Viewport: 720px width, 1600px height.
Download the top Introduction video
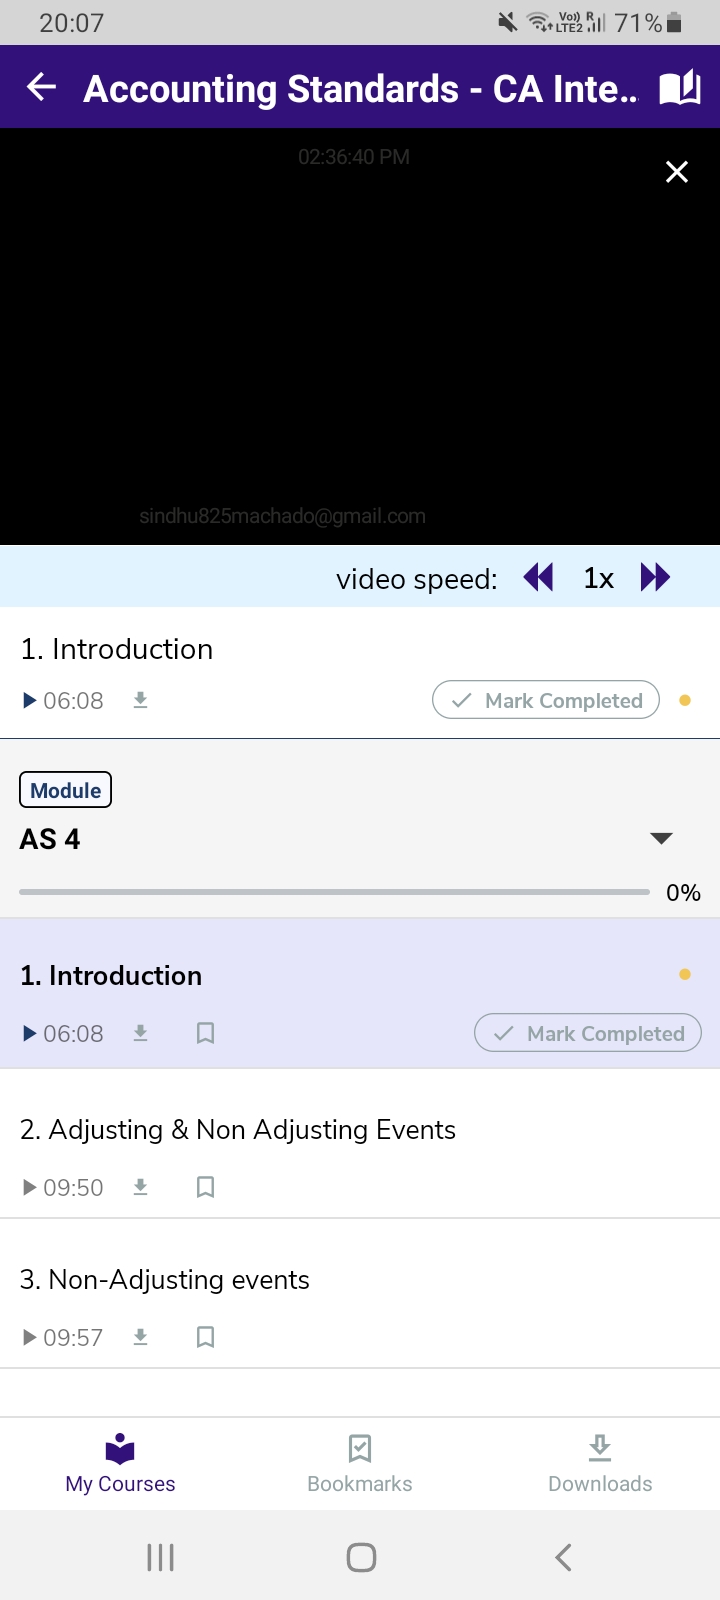click(x=141, y=700)
